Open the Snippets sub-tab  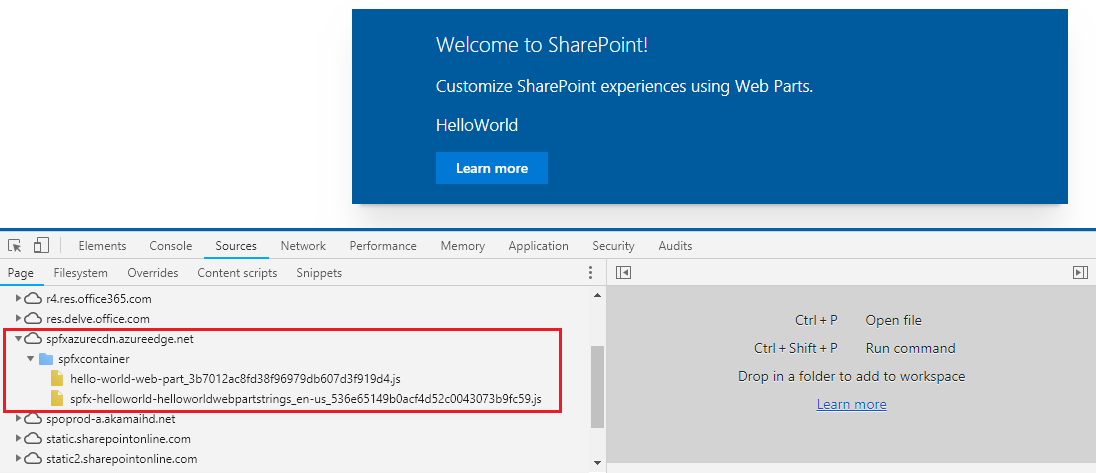pyautogui.click(x=319, y=273)
